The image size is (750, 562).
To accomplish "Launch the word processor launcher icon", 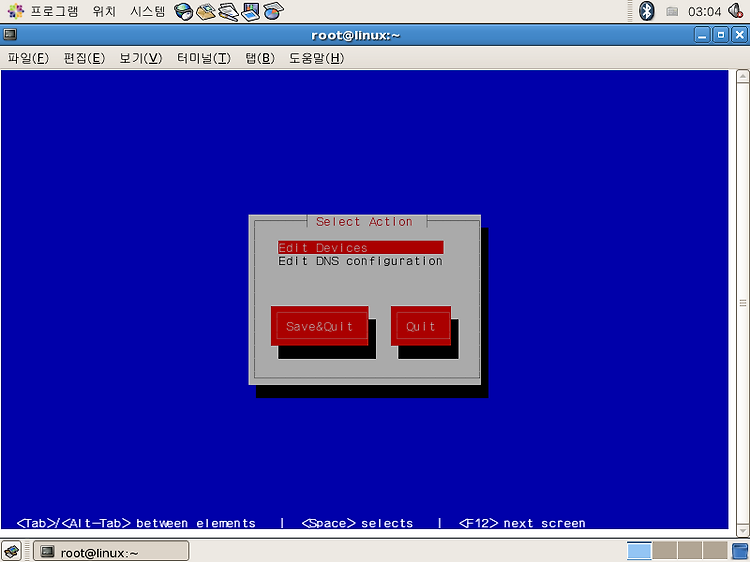I will [228, 11].
